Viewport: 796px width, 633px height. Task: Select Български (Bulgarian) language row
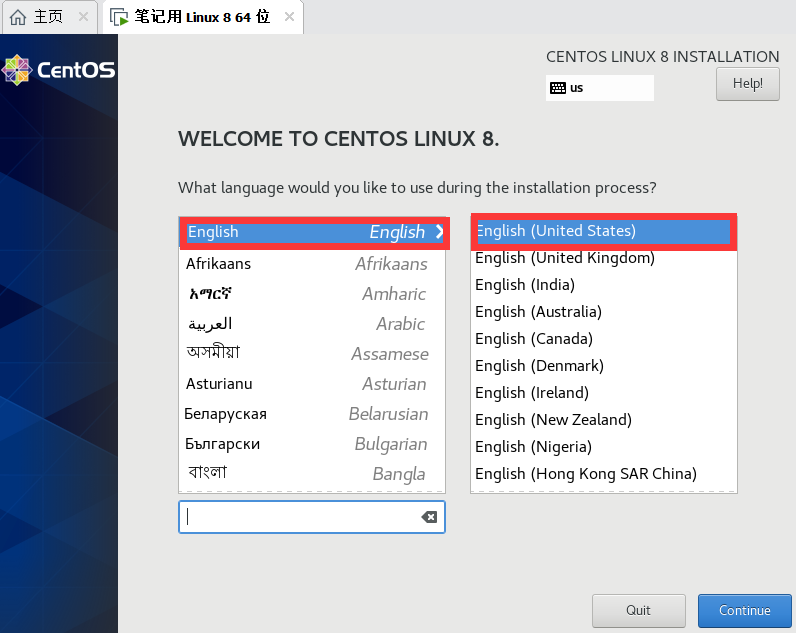click(312, 444)
